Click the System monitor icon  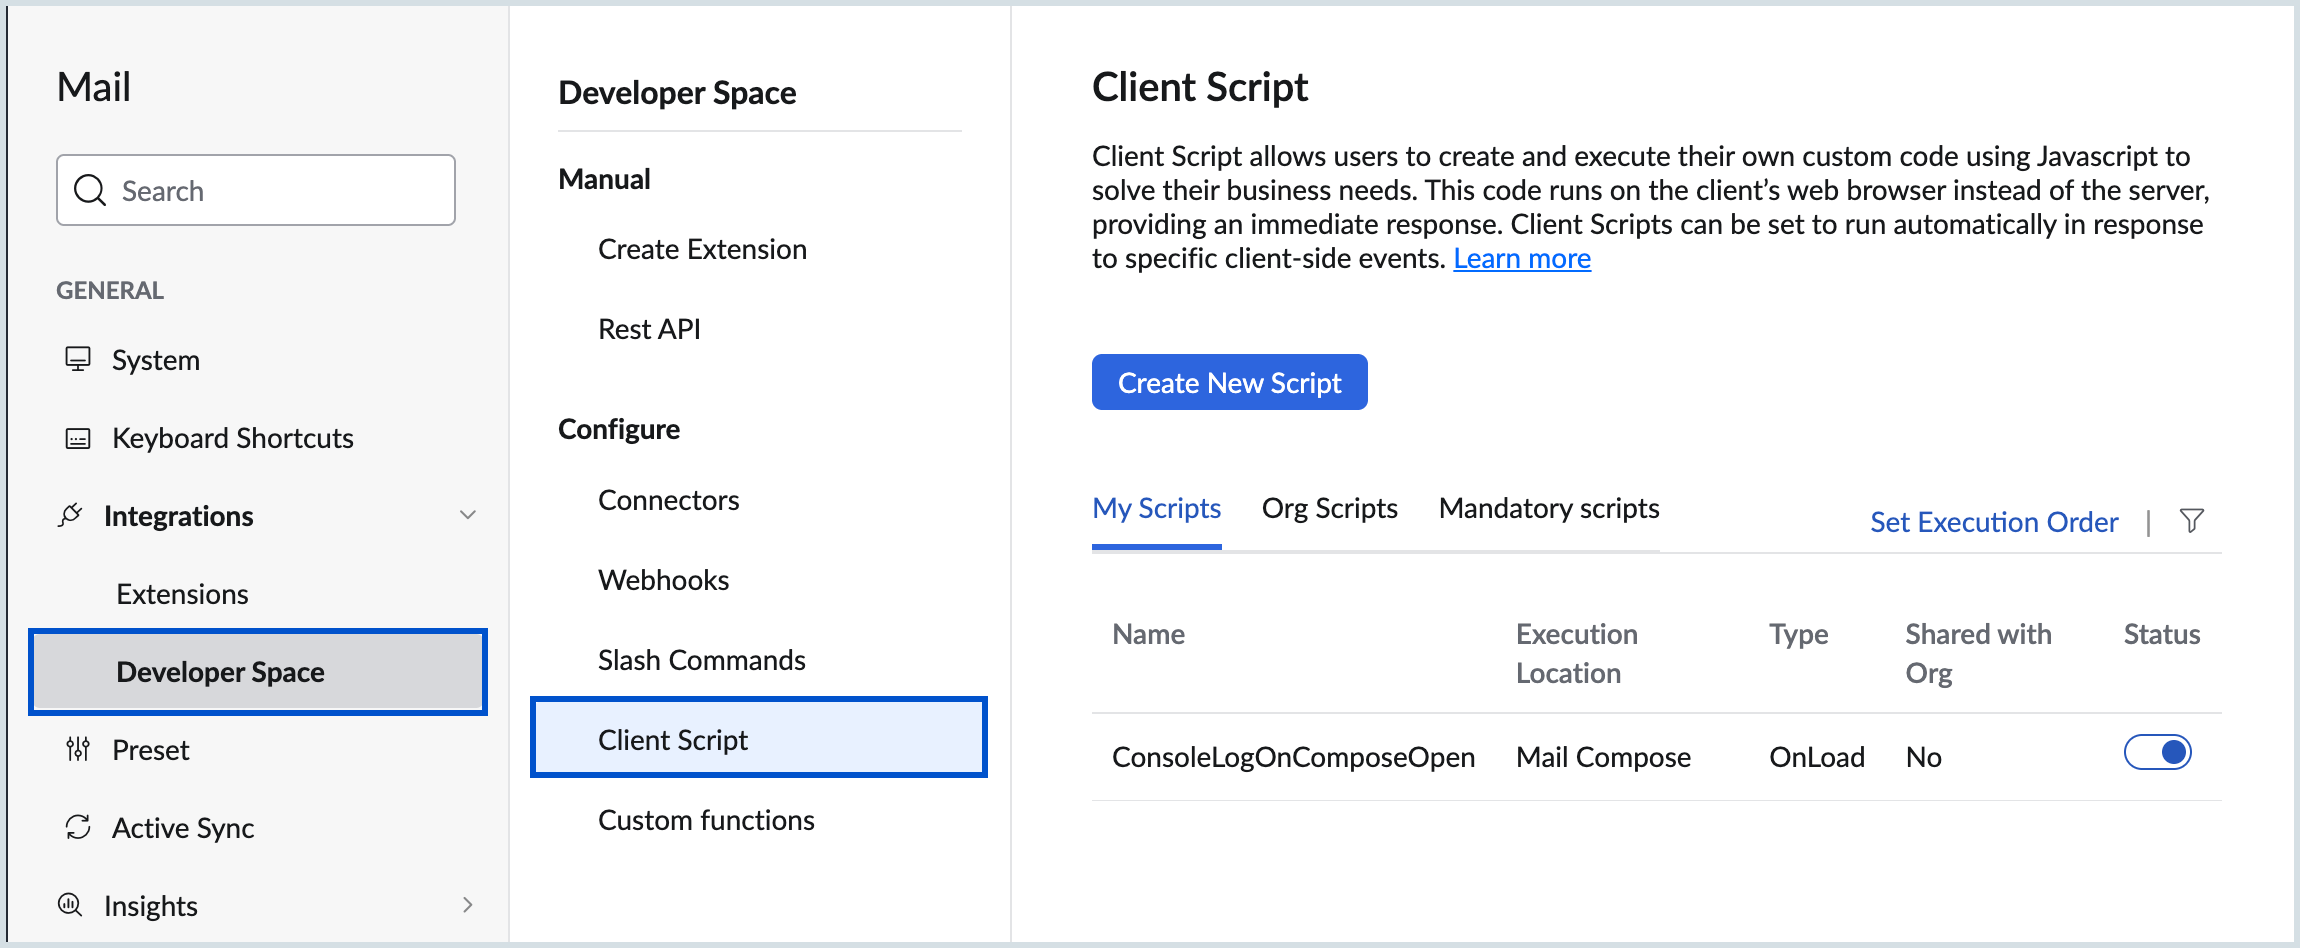coord(78,360)
